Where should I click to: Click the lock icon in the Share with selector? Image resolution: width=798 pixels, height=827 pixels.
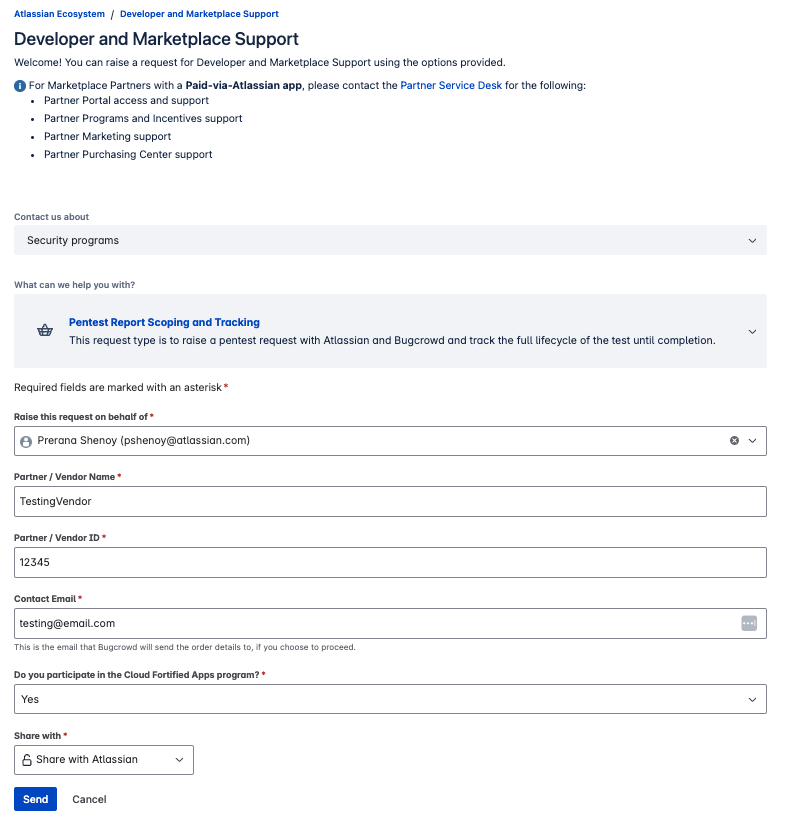click(x=29, y=759)
